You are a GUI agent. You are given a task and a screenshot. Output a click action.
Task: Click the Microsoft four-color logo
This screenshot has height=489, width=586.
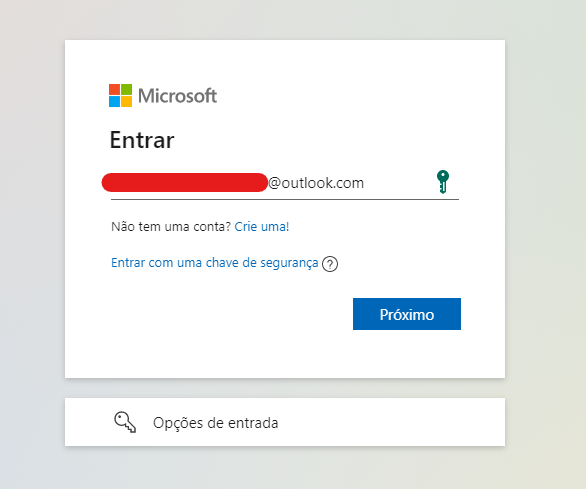point(120,95)
